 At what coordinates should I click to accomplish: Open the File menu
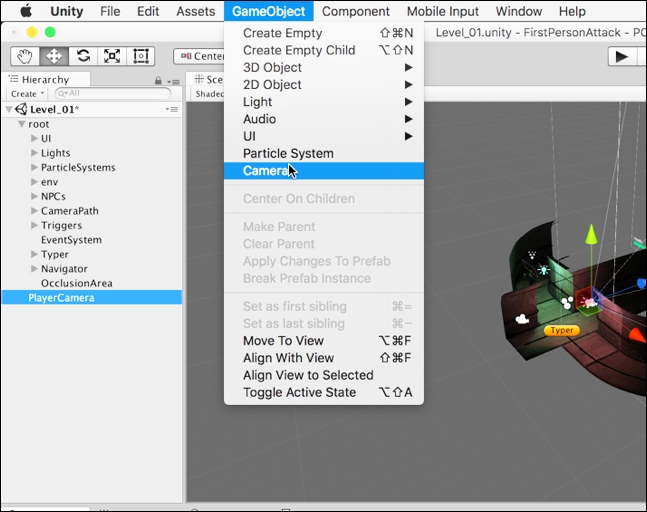click(x=110, y=11)
